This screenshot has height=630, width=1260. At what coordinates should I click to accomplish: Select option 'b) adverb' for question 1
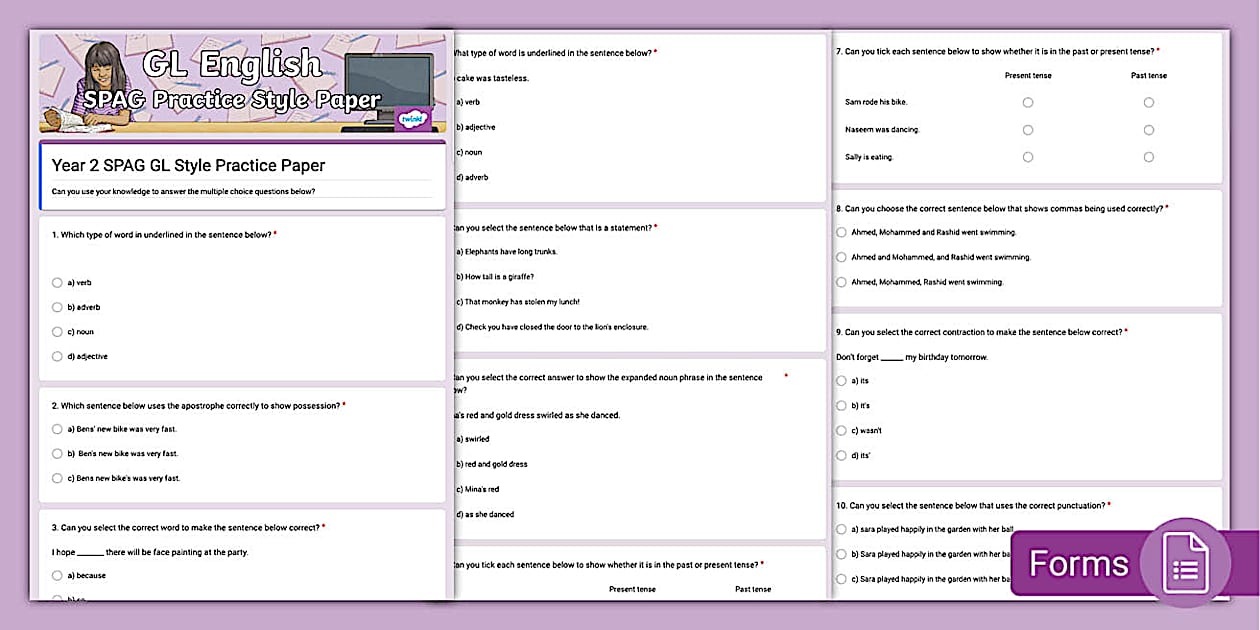(57, 307)
